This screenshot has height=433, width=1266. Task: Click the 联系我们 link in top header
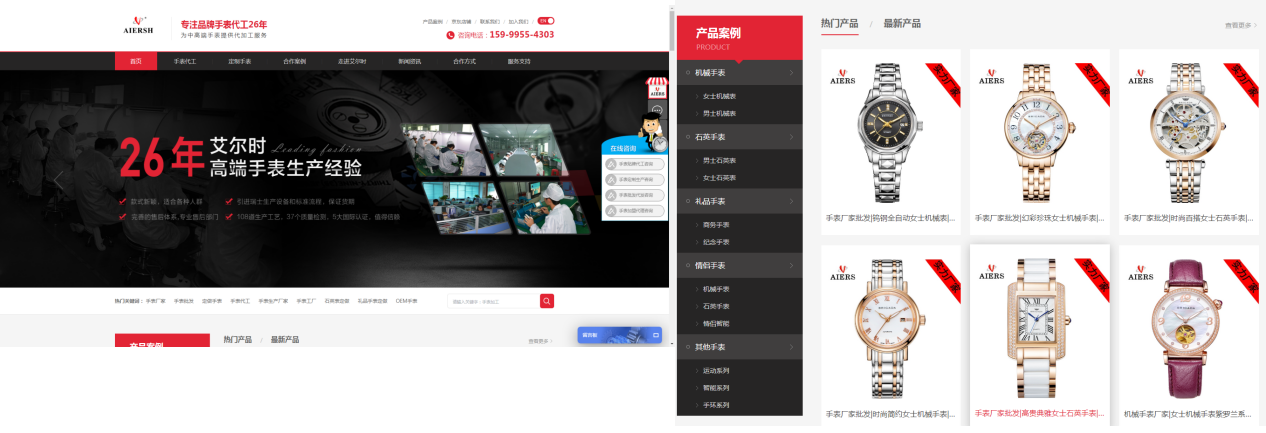click(490, 21)
